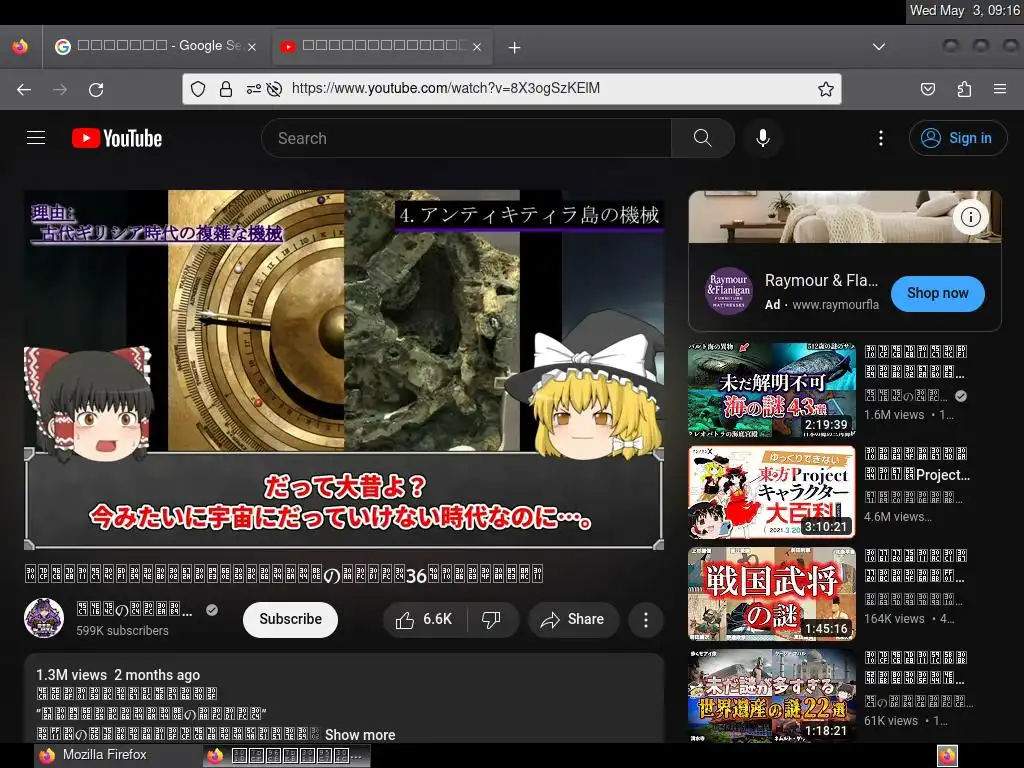Open more actions menu below video
Viewport: 1024px width, 768px height.
click(646, 619)
